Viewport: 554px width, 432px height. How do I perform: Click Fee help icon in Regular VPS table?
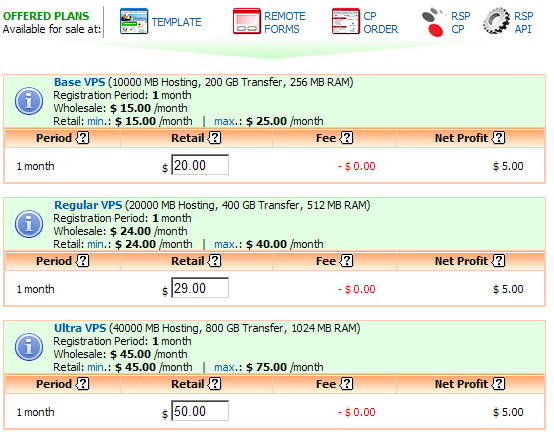tap(346, 260)
